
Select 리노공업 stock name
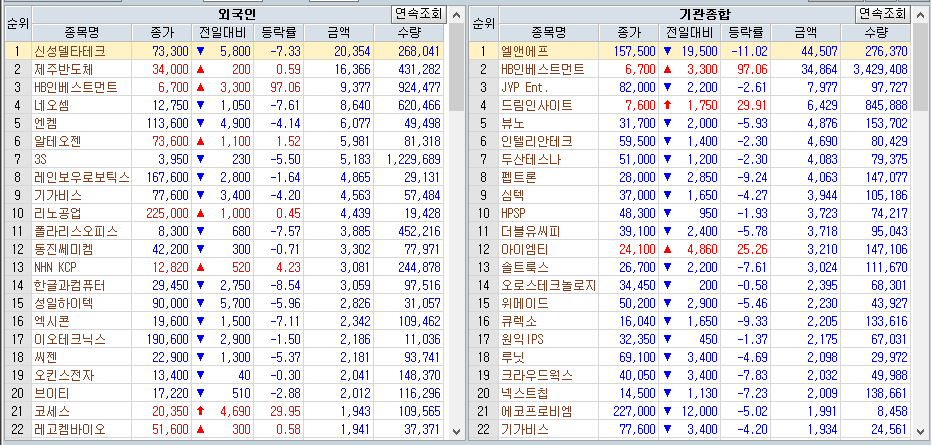pyautogui.click(x=58, y=213)
